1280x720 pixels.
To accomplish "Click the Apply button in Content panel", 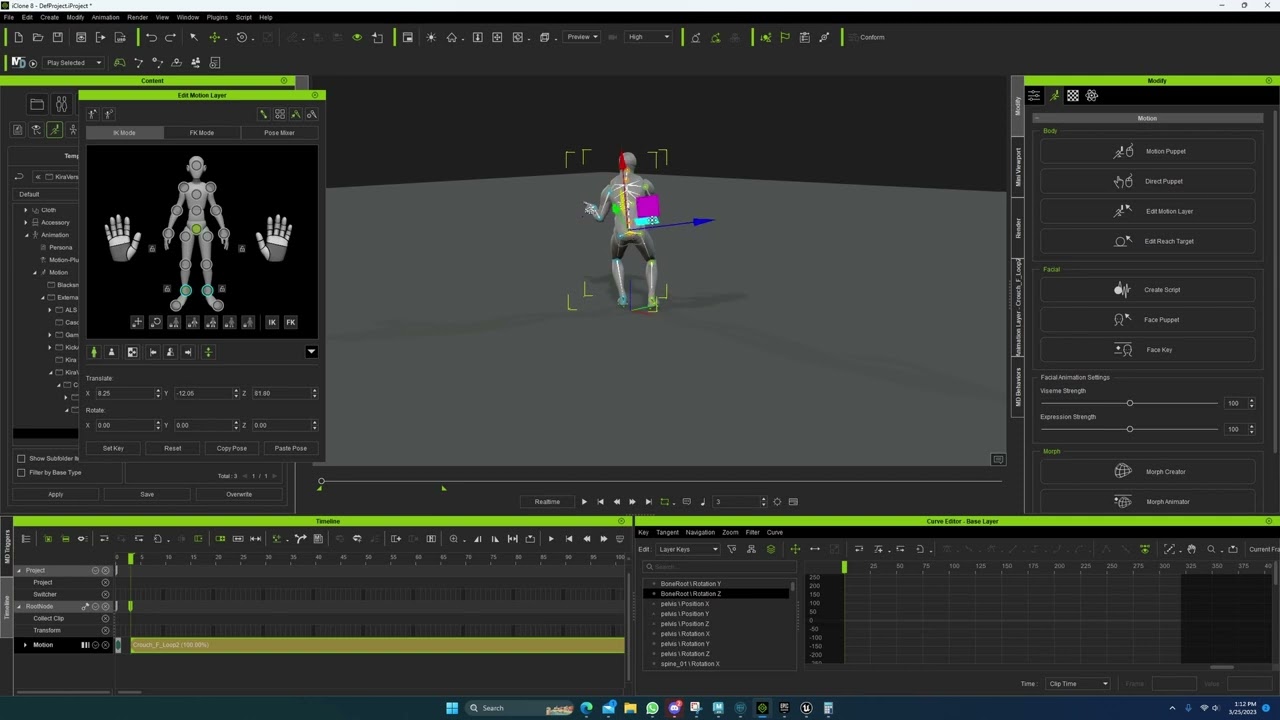I will pyautogui.click(x=56, y=494).
